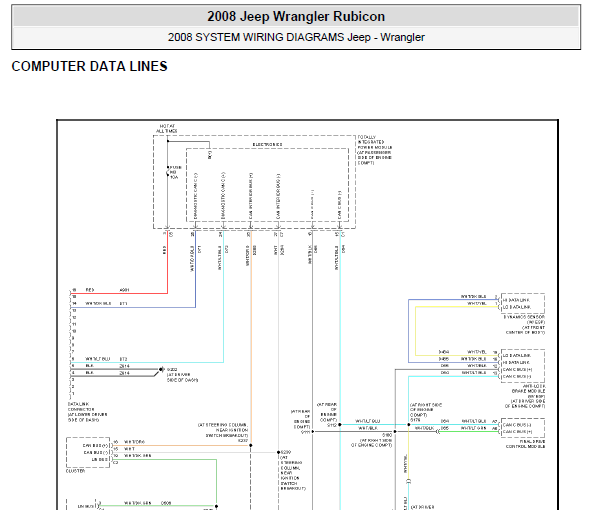Select the "2008 SYSTEM WIRING DIAGRAMS Jeep - Wrangler" subtitle
Viewport: 606px width, 510px height.
(x=296, y=37)
